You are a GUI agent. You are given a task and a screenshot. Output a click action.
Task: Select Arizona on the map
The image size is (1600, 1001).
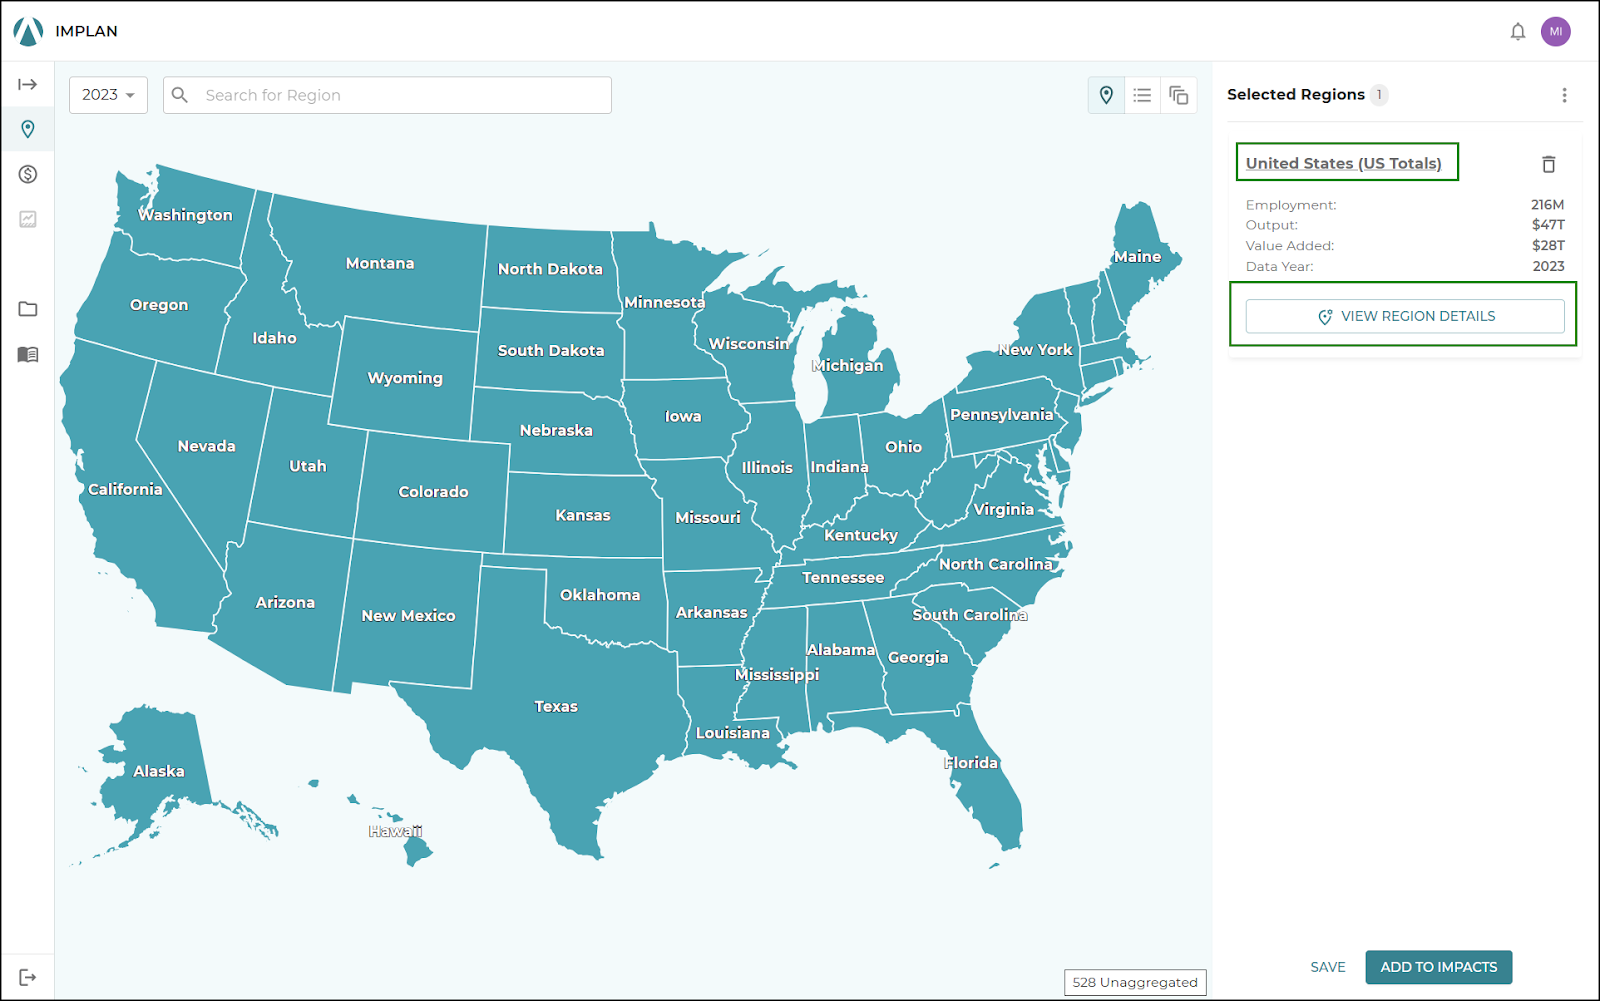(x=285, y=602)
